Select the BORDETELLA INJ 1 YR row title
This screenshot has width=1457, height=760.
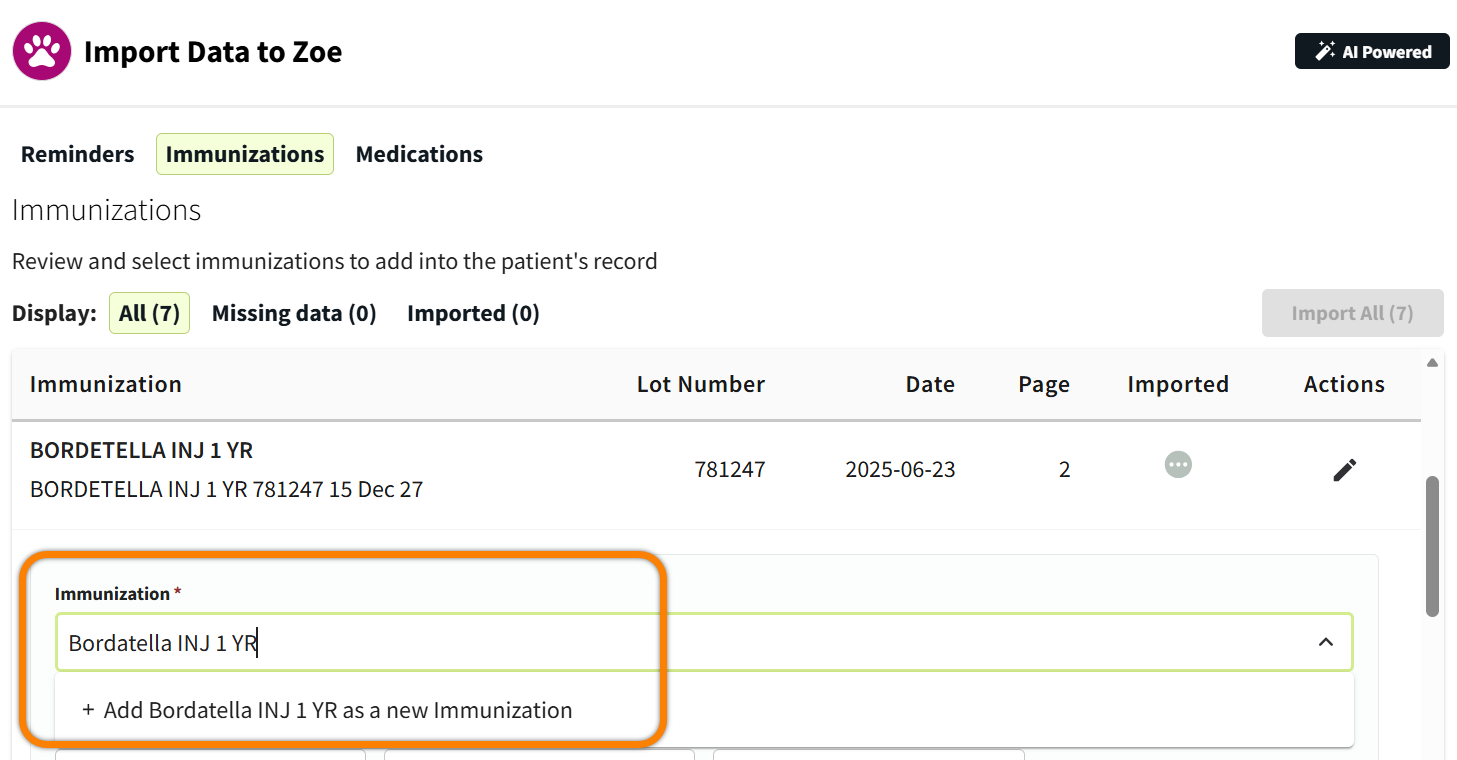point(141,450)
